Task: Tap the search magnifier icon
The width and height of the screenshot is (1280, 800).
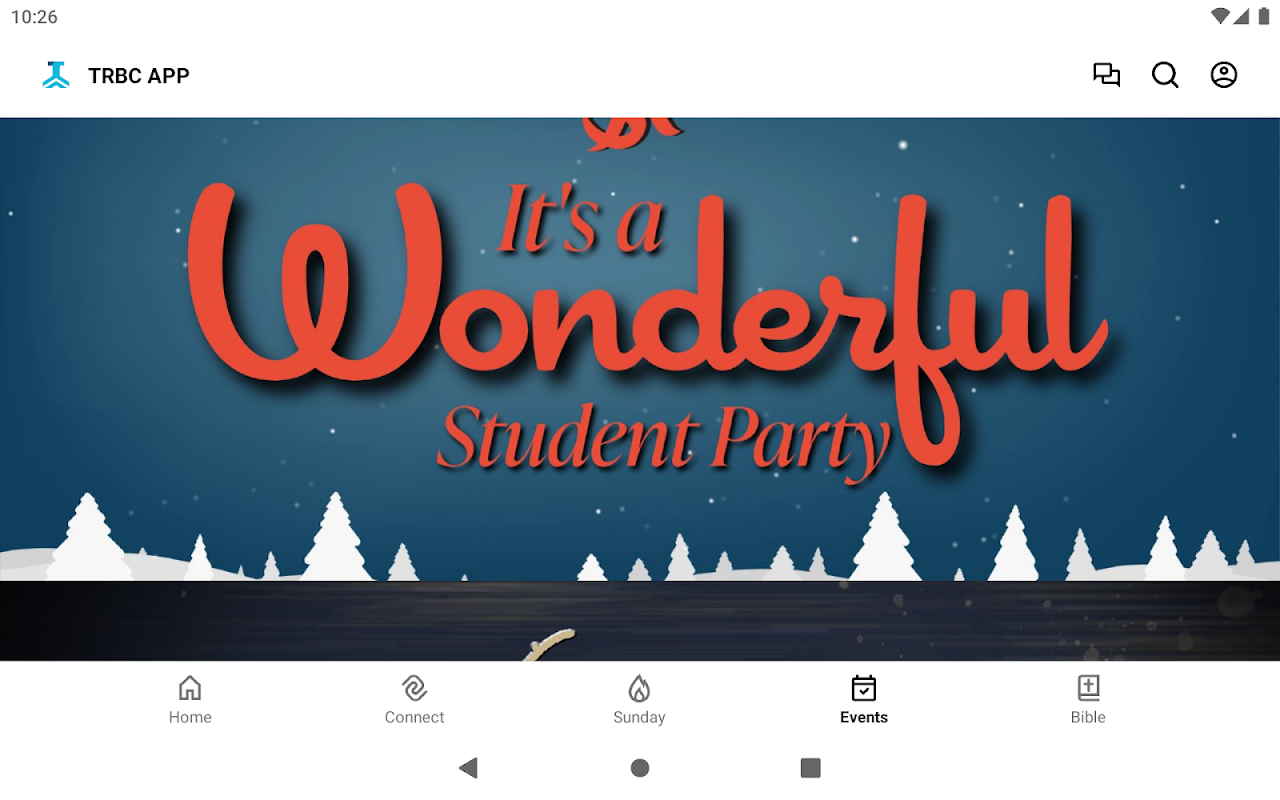Action: pos(1165,75)
